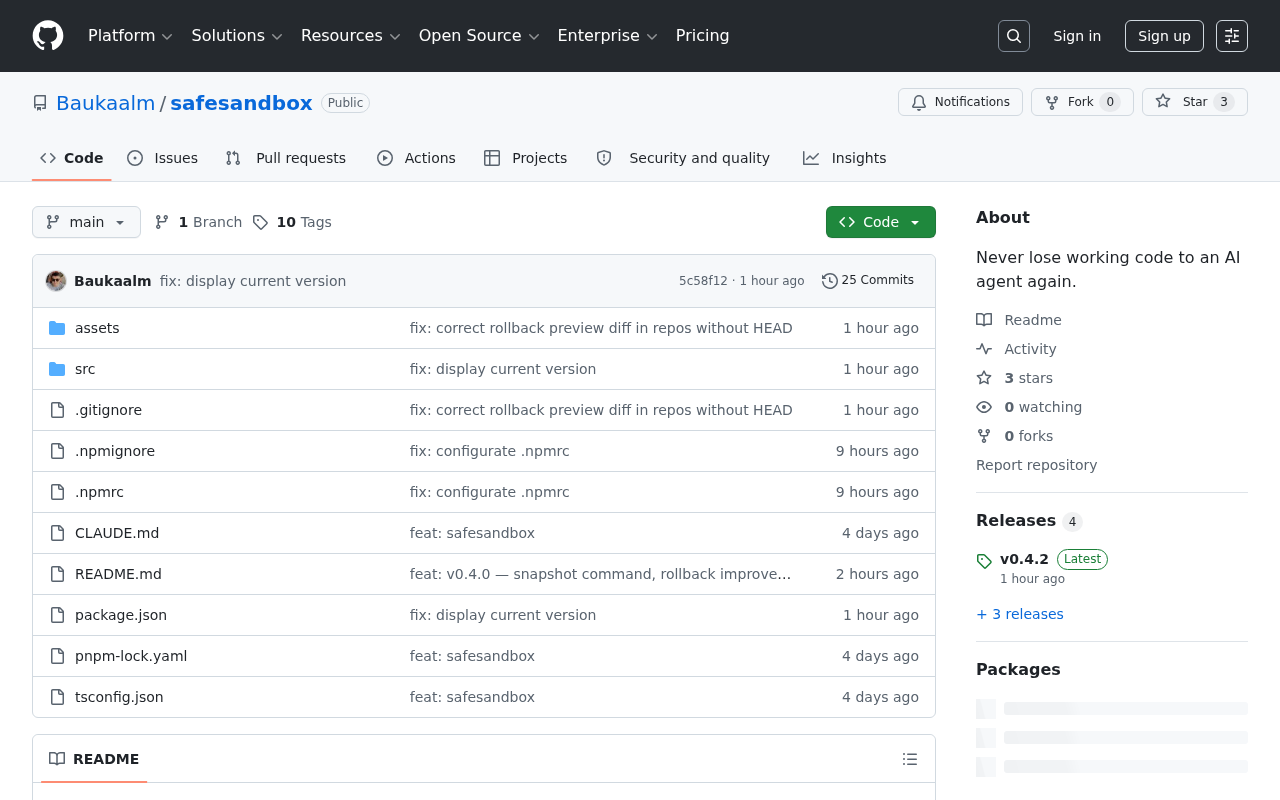Open the README.md commit message about v0.4.0

tap(601, 574)
